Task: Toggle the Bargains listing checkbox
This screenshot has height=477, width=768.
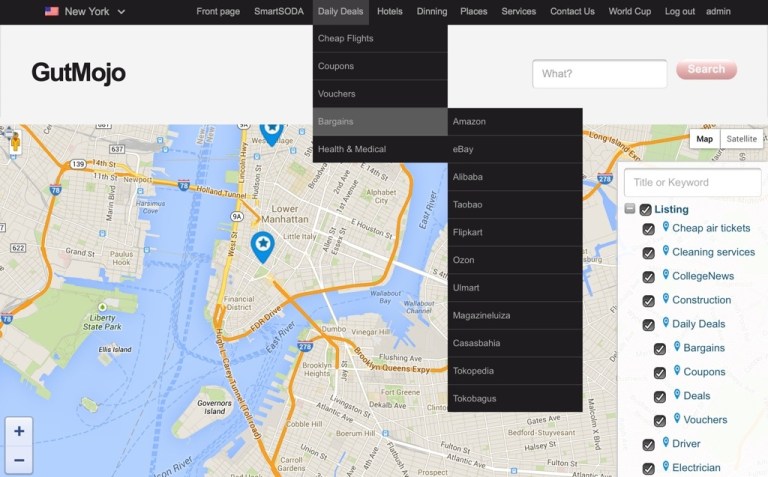Action: tap(660, 349)
